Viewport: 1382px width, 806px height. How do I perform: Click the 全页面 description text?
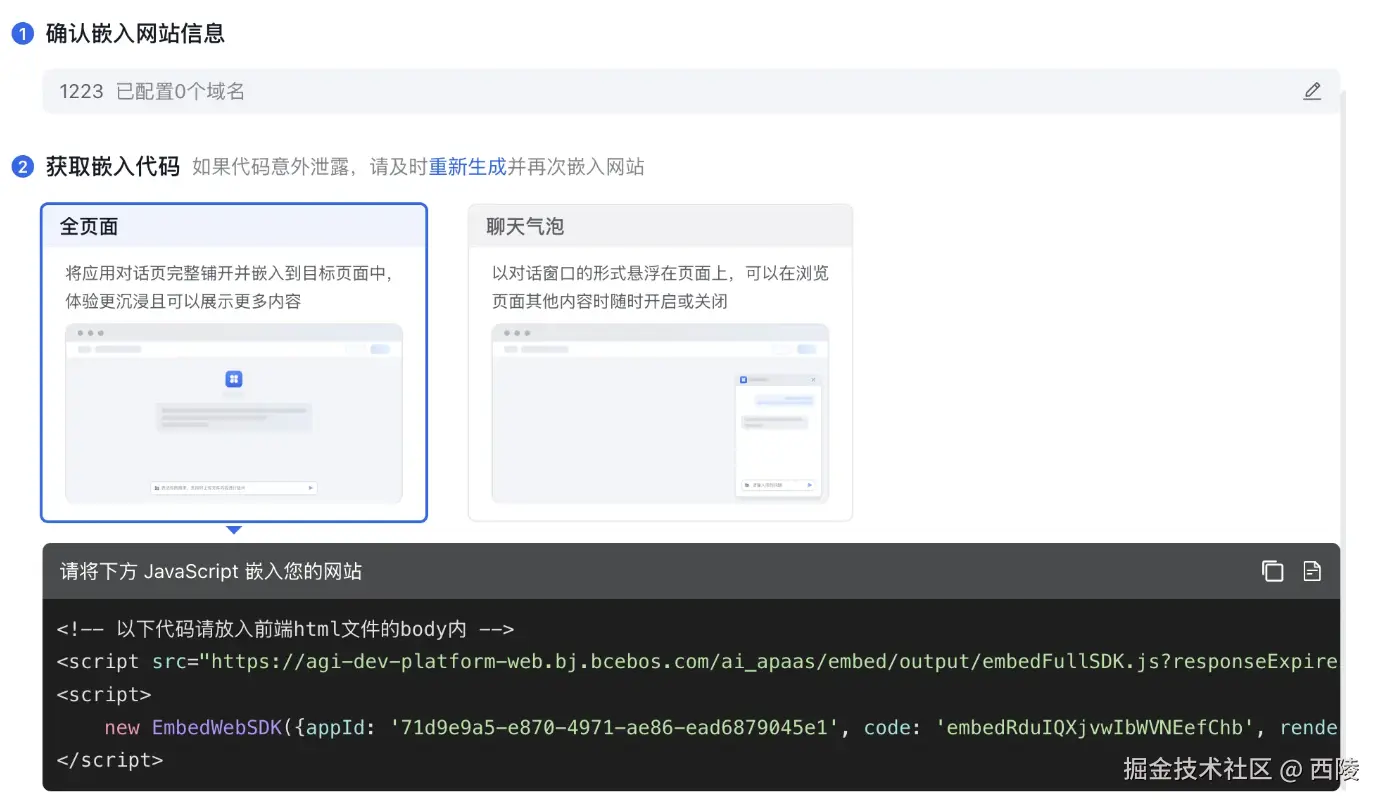[229, 287]
